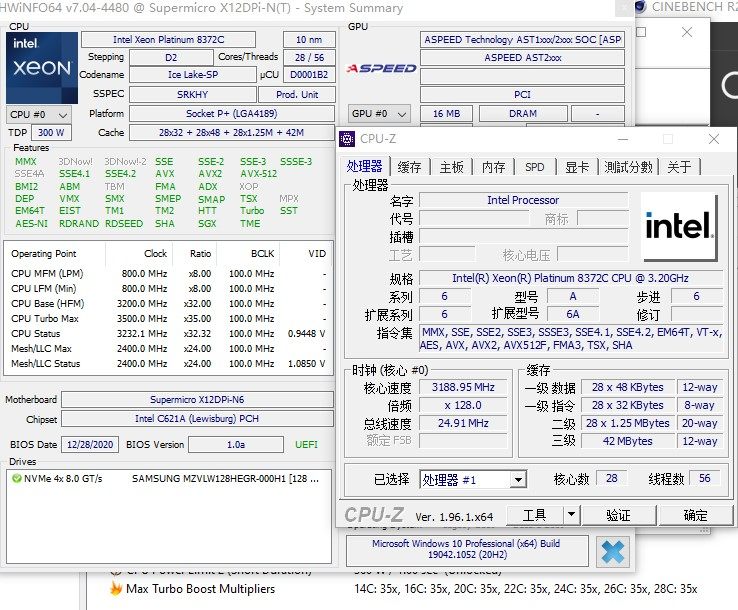Click the microcode D0001B2 field
The image size is (738, 610).
pos(309,75)
